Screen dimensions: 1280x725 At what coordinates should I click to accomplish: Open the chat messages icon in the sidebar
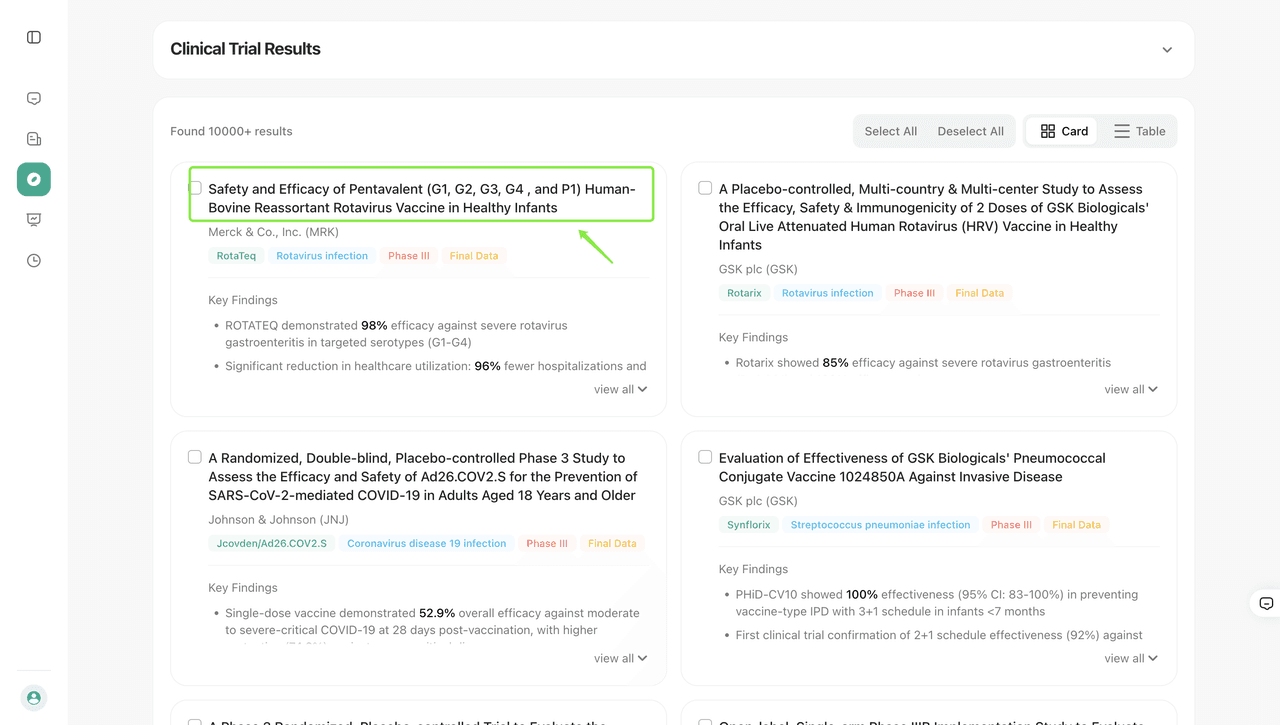click(x=33, y=98)
